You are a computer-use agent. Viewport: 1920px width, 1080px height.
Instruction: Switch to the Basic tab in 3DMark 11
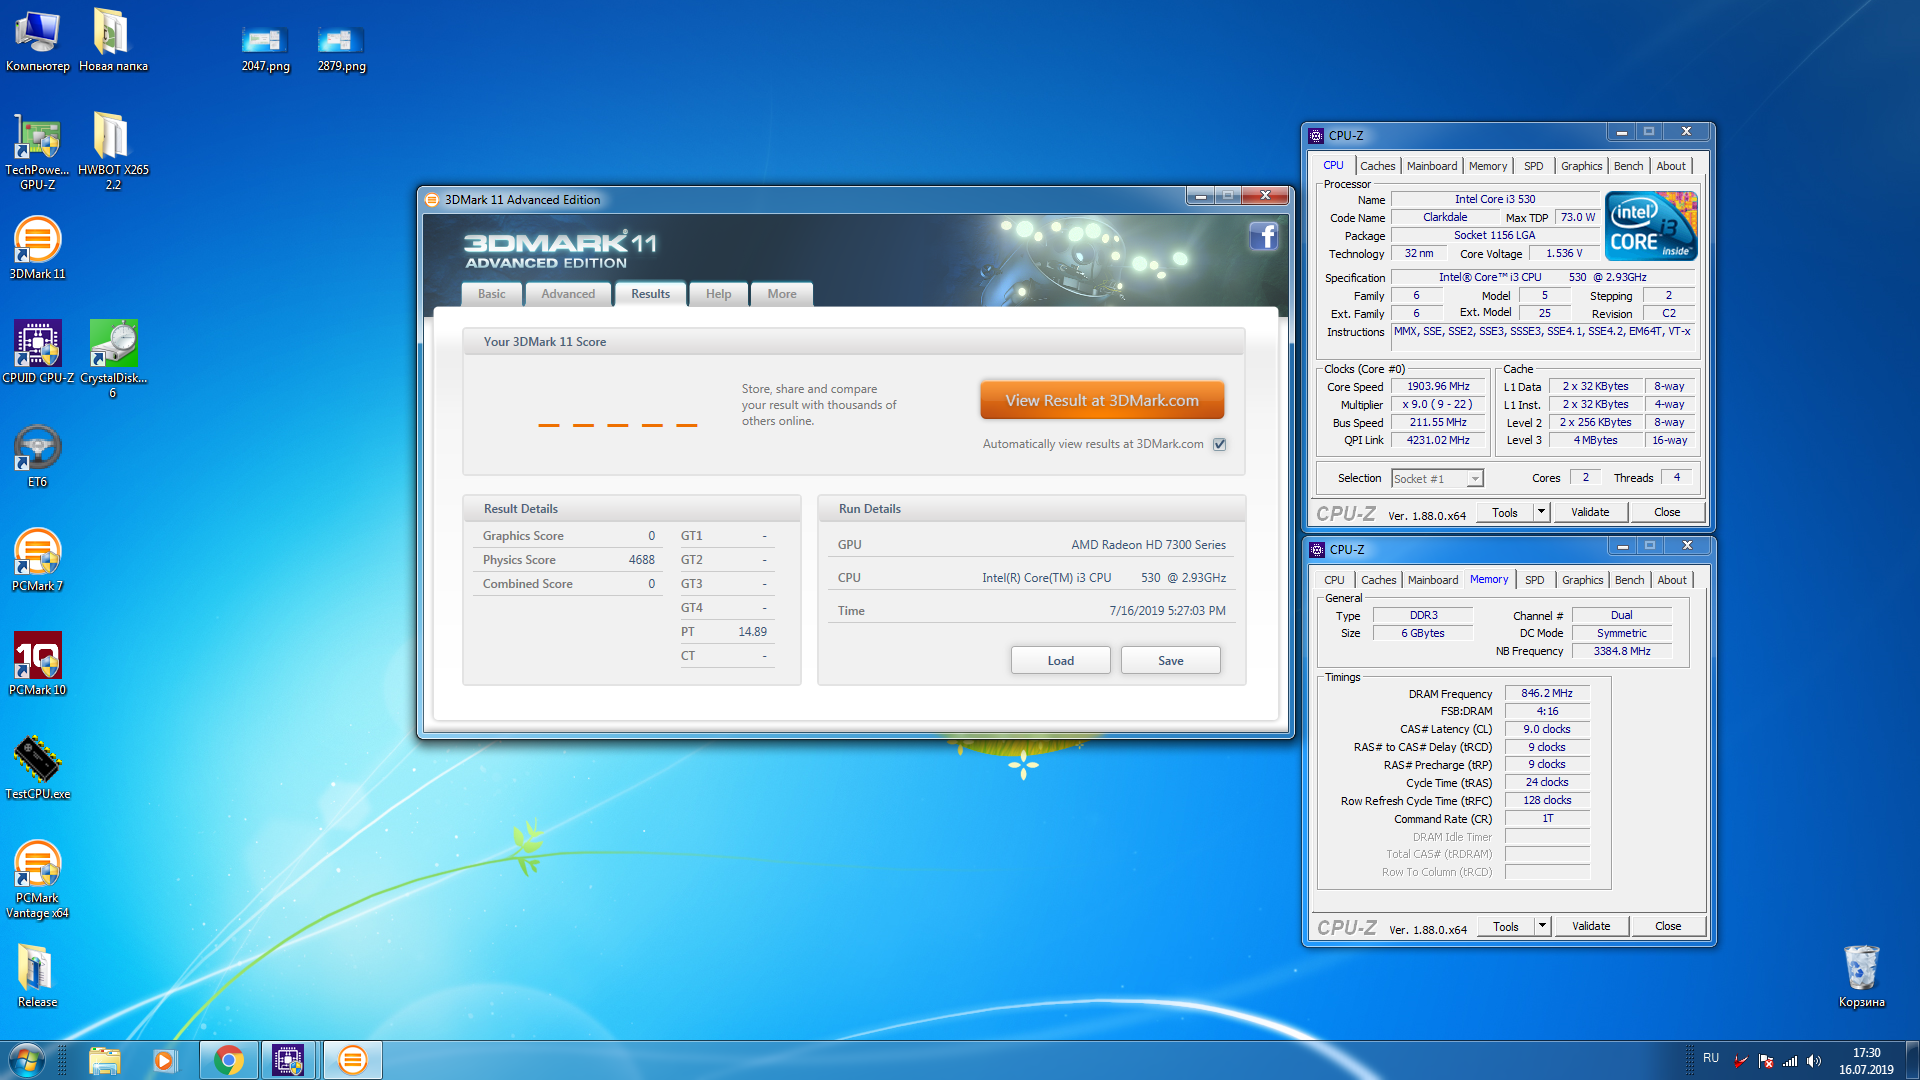coord(491,294)
